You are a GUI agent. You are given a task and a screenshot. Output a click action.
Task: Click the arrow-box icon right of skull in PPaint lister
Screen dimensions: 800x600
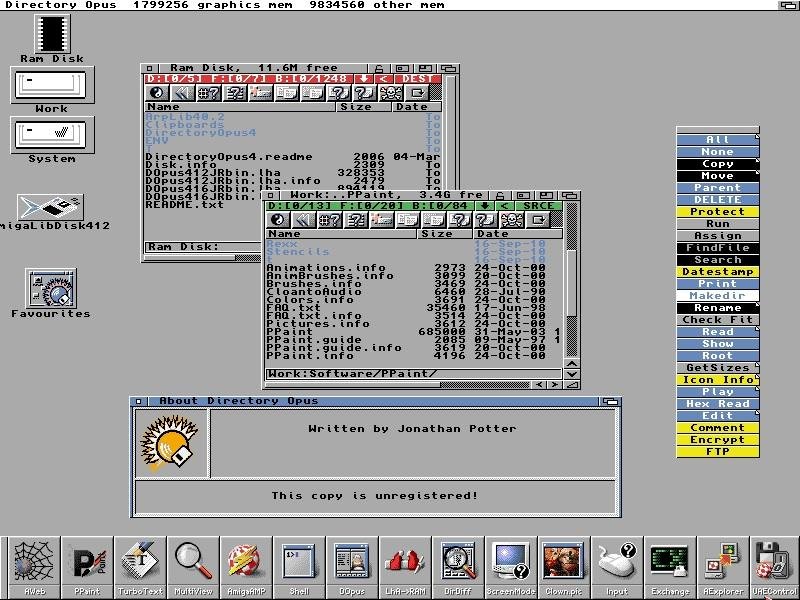tap(538, 220)
